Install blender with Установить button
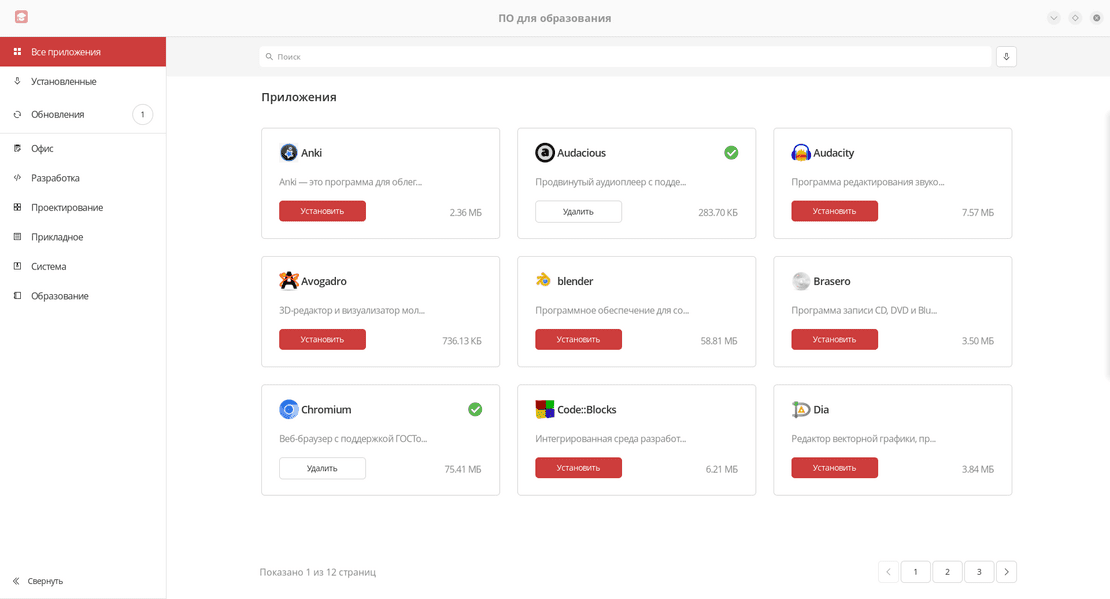The width and height of the screenshot is (1110, 599). point(578,339)
